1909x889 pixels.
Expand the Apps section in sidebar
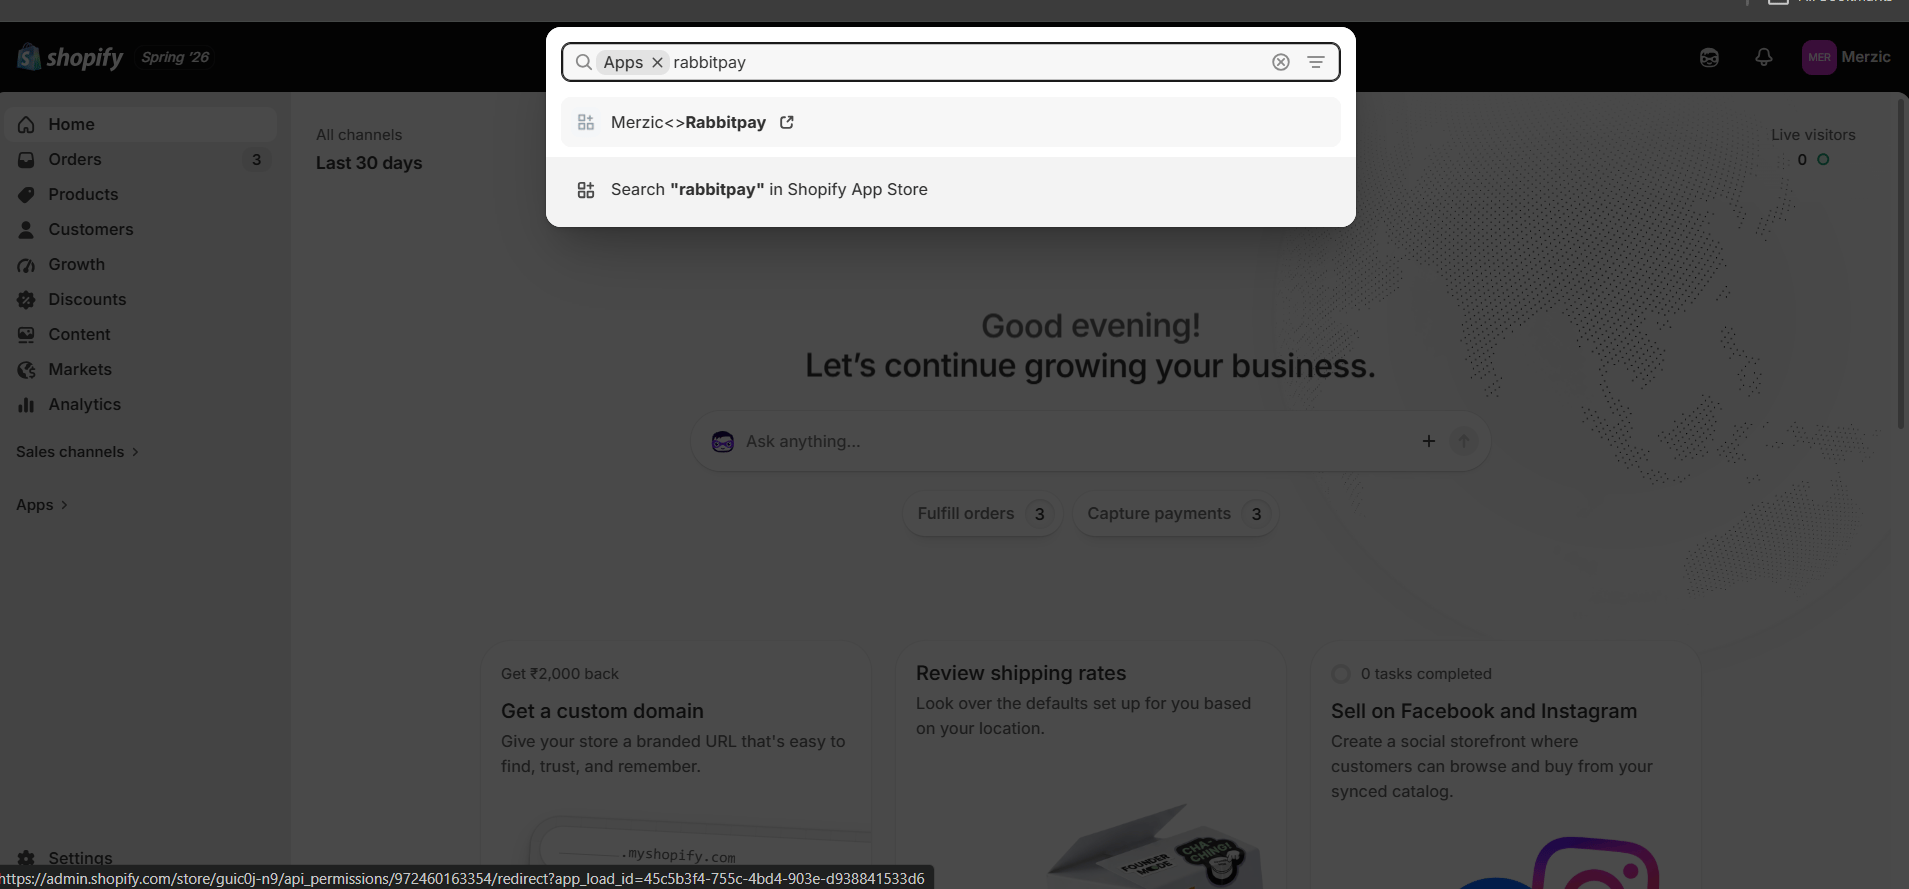click(41, 505)
